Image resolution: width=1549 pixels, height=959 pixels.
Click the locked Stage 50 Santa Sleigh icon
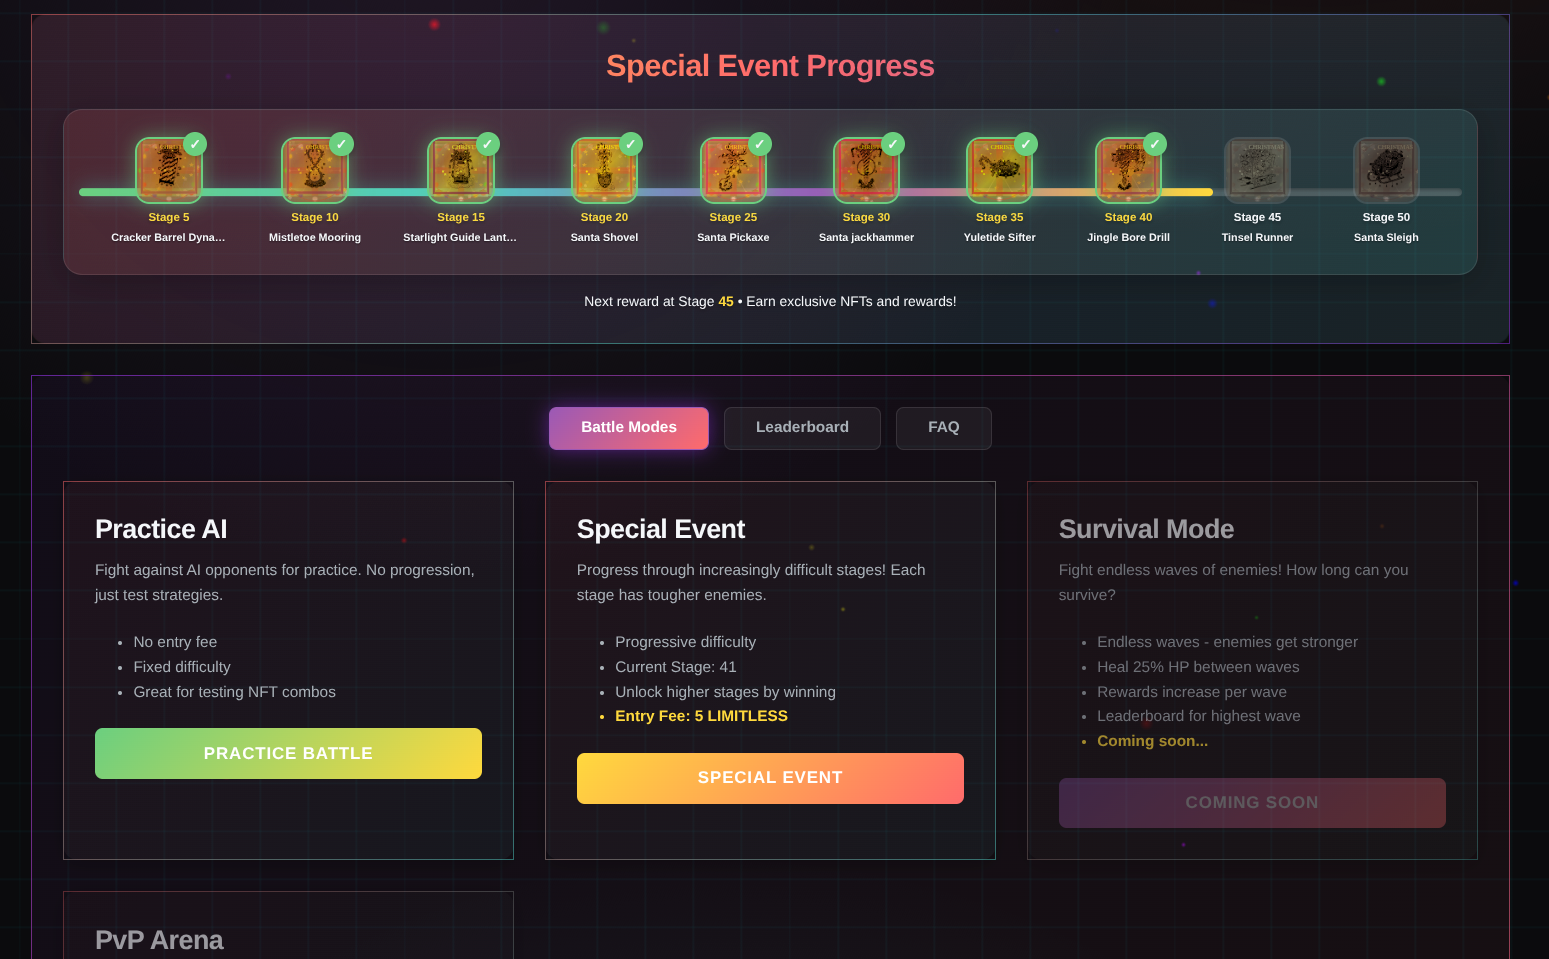(x=1386, y=171)
